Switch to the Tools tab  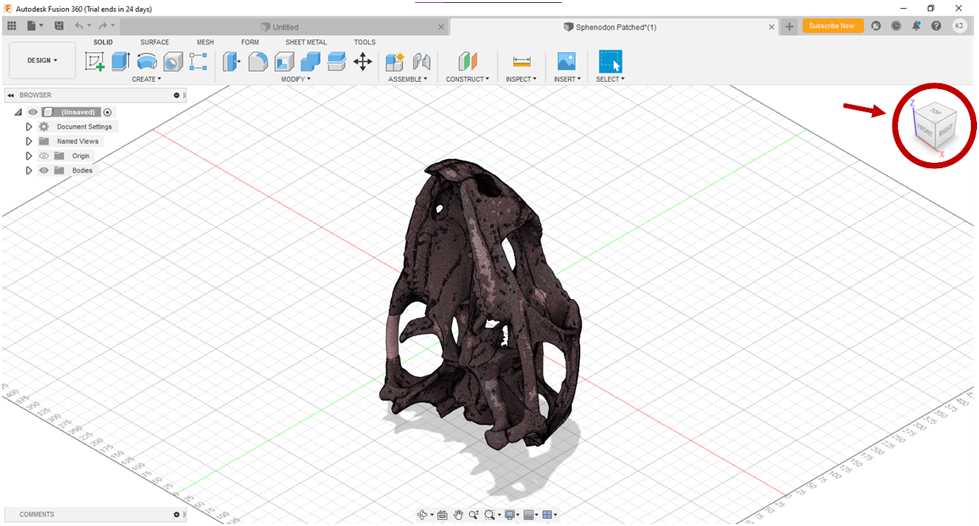coord(365,42)
